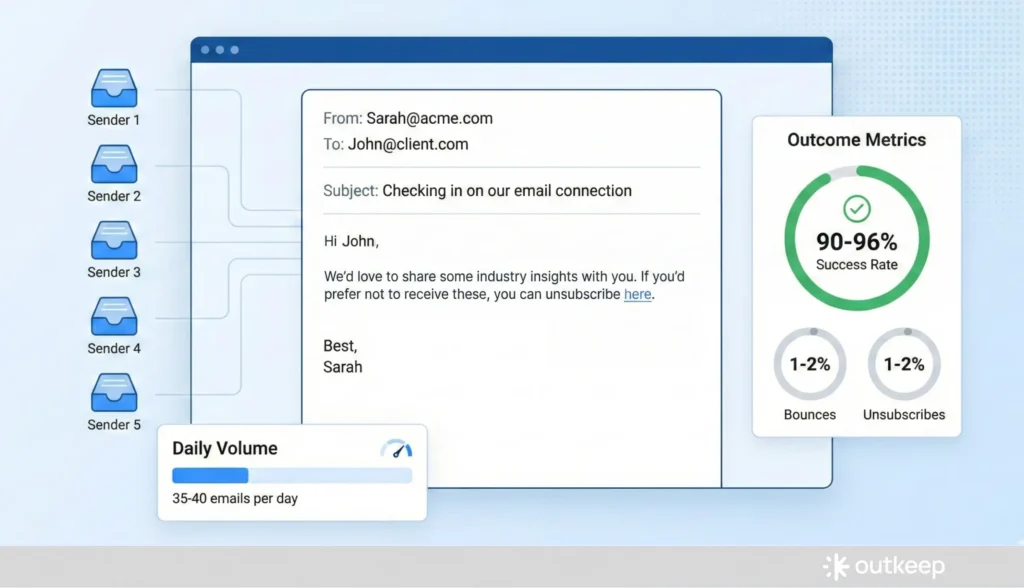Click the "35-40 emails per day" text

[x=234, y=498]
